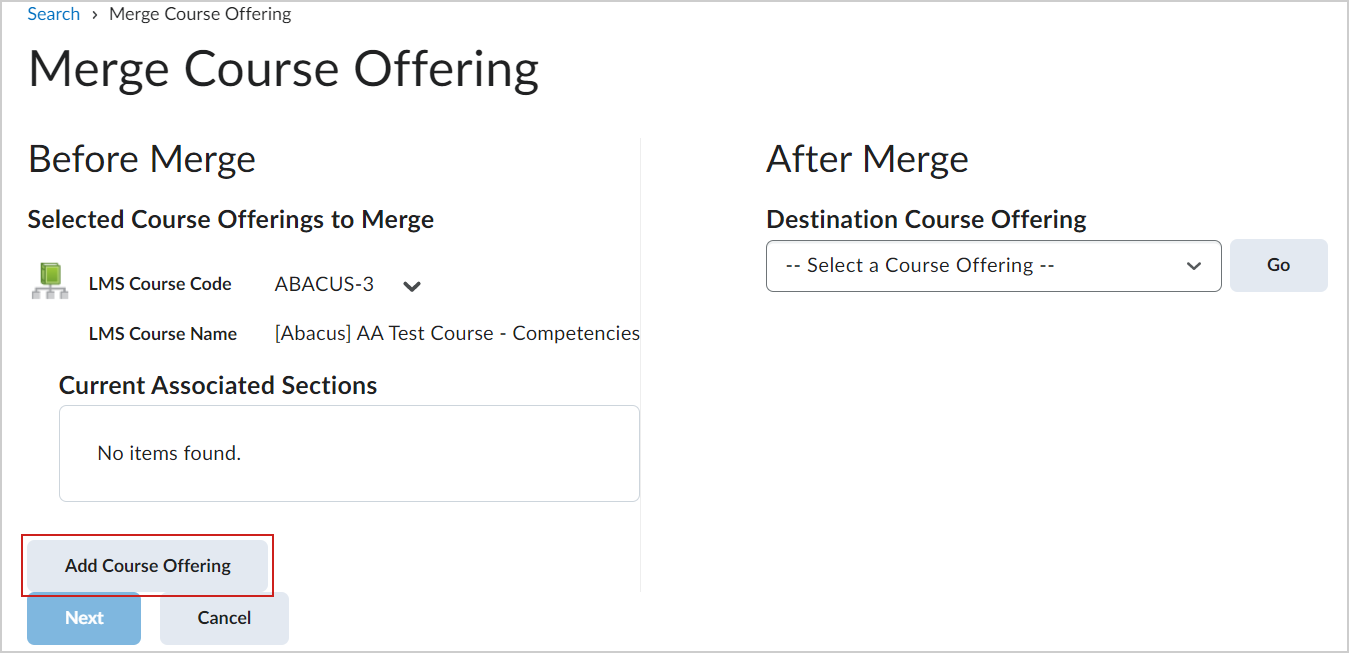
Task: Click the Next button
Action: click(84, 618)
